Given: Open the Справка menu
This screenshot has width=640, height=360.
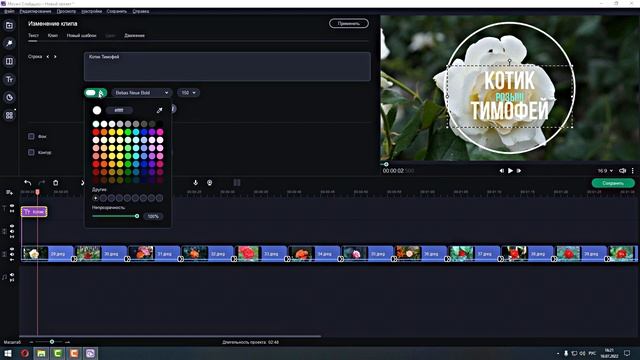Looking at the screenshot, I should (x=140, y=11).
